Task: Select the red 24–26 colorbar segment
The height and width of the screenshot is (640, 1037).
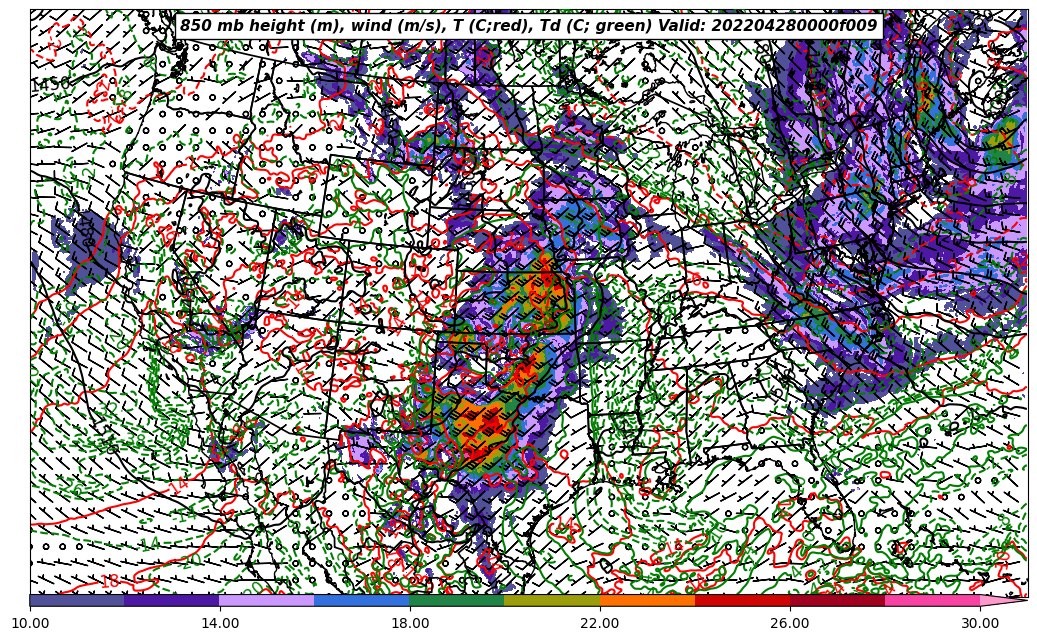Action: coord(742,600)
